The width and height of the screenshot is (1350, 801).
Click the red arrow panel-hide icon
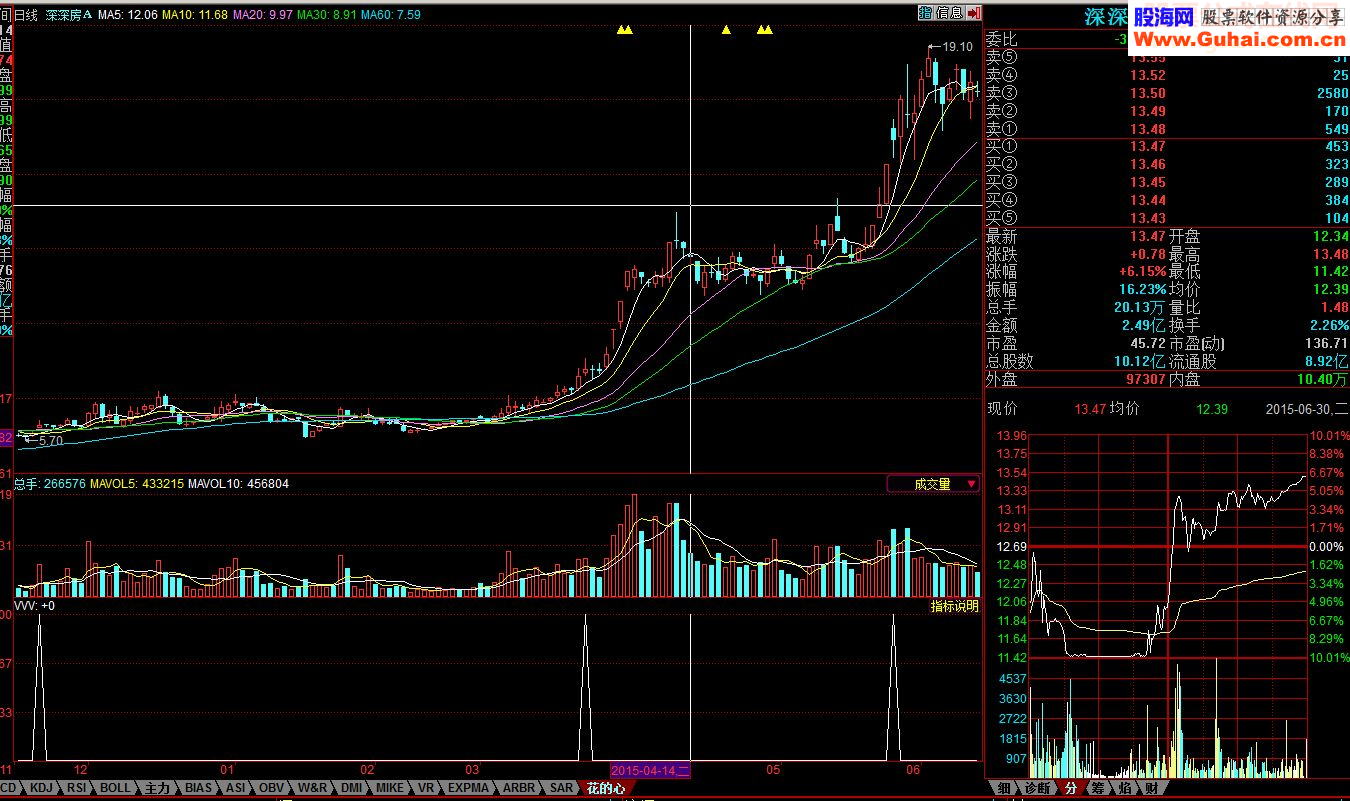[x=973, y=13]
